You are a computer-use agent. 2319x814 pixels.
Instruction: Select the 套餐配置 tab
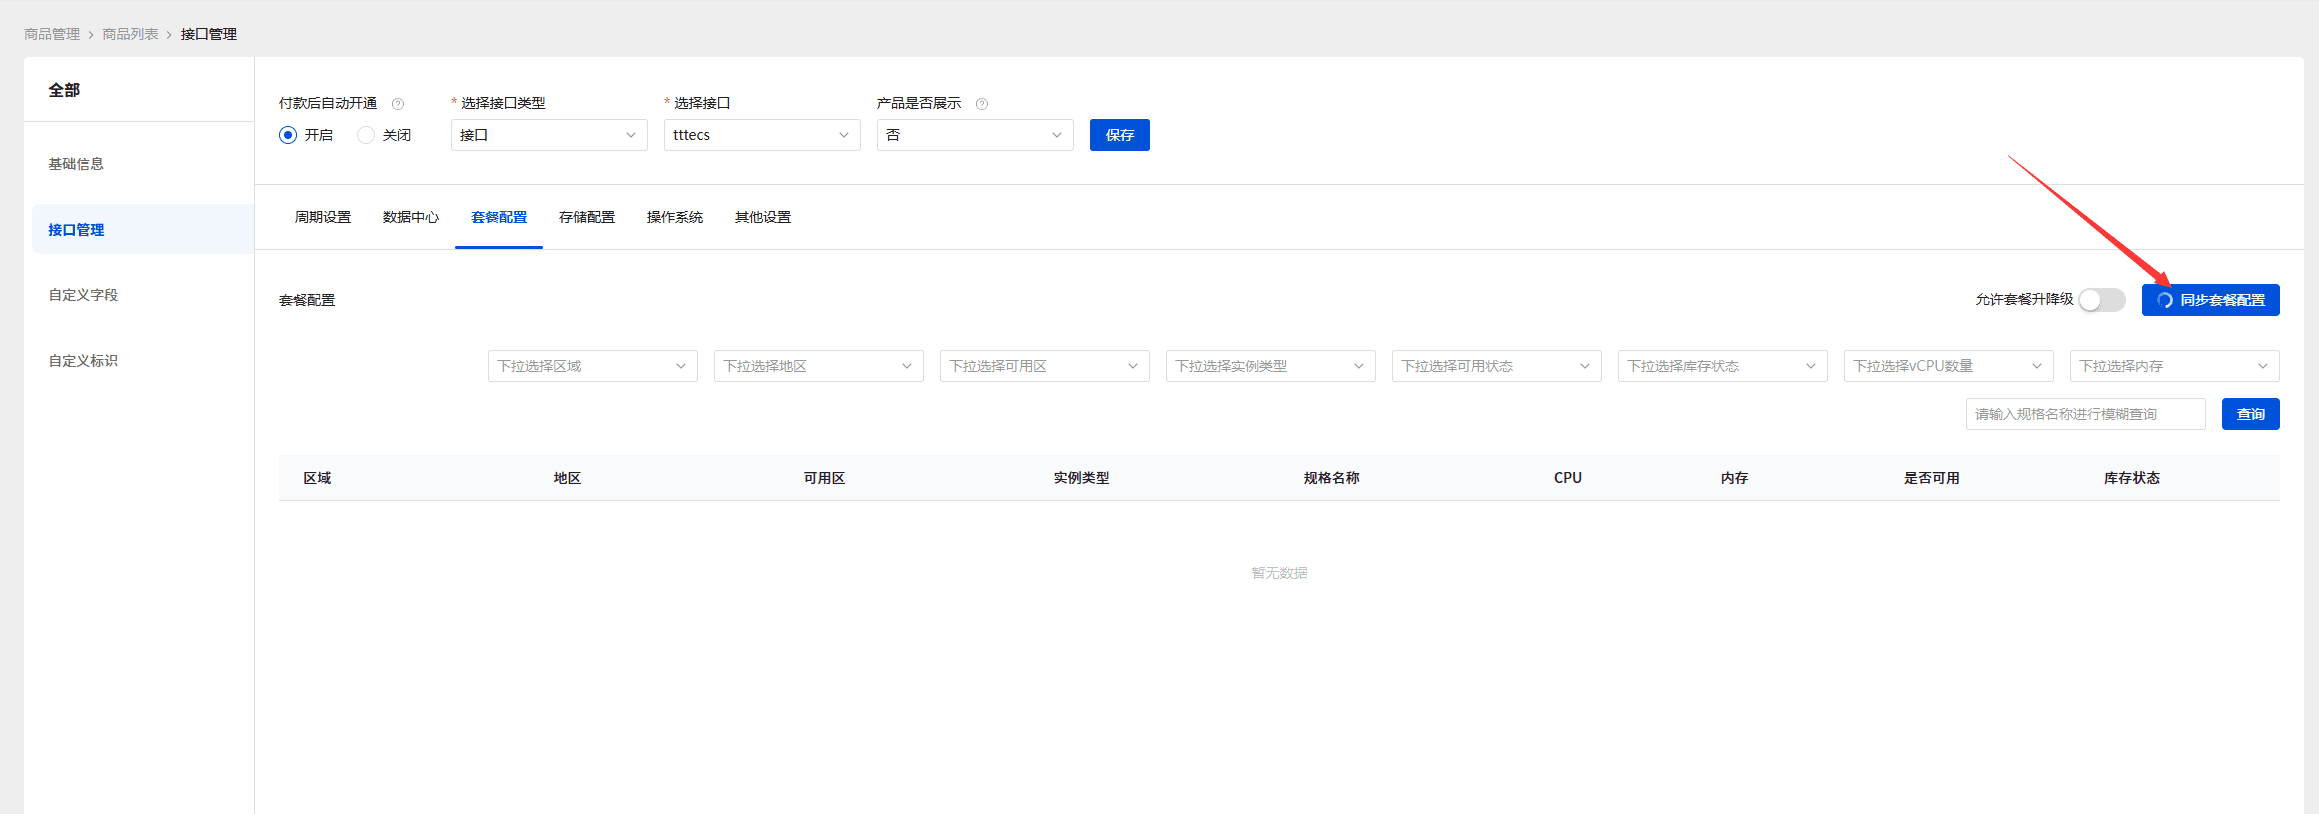[x=499, y=217]
